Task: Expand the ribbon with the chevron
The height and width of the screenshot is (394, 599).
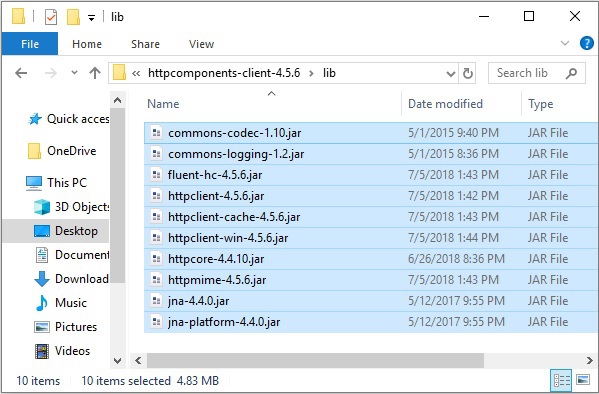Action: [x=565, y=43]
